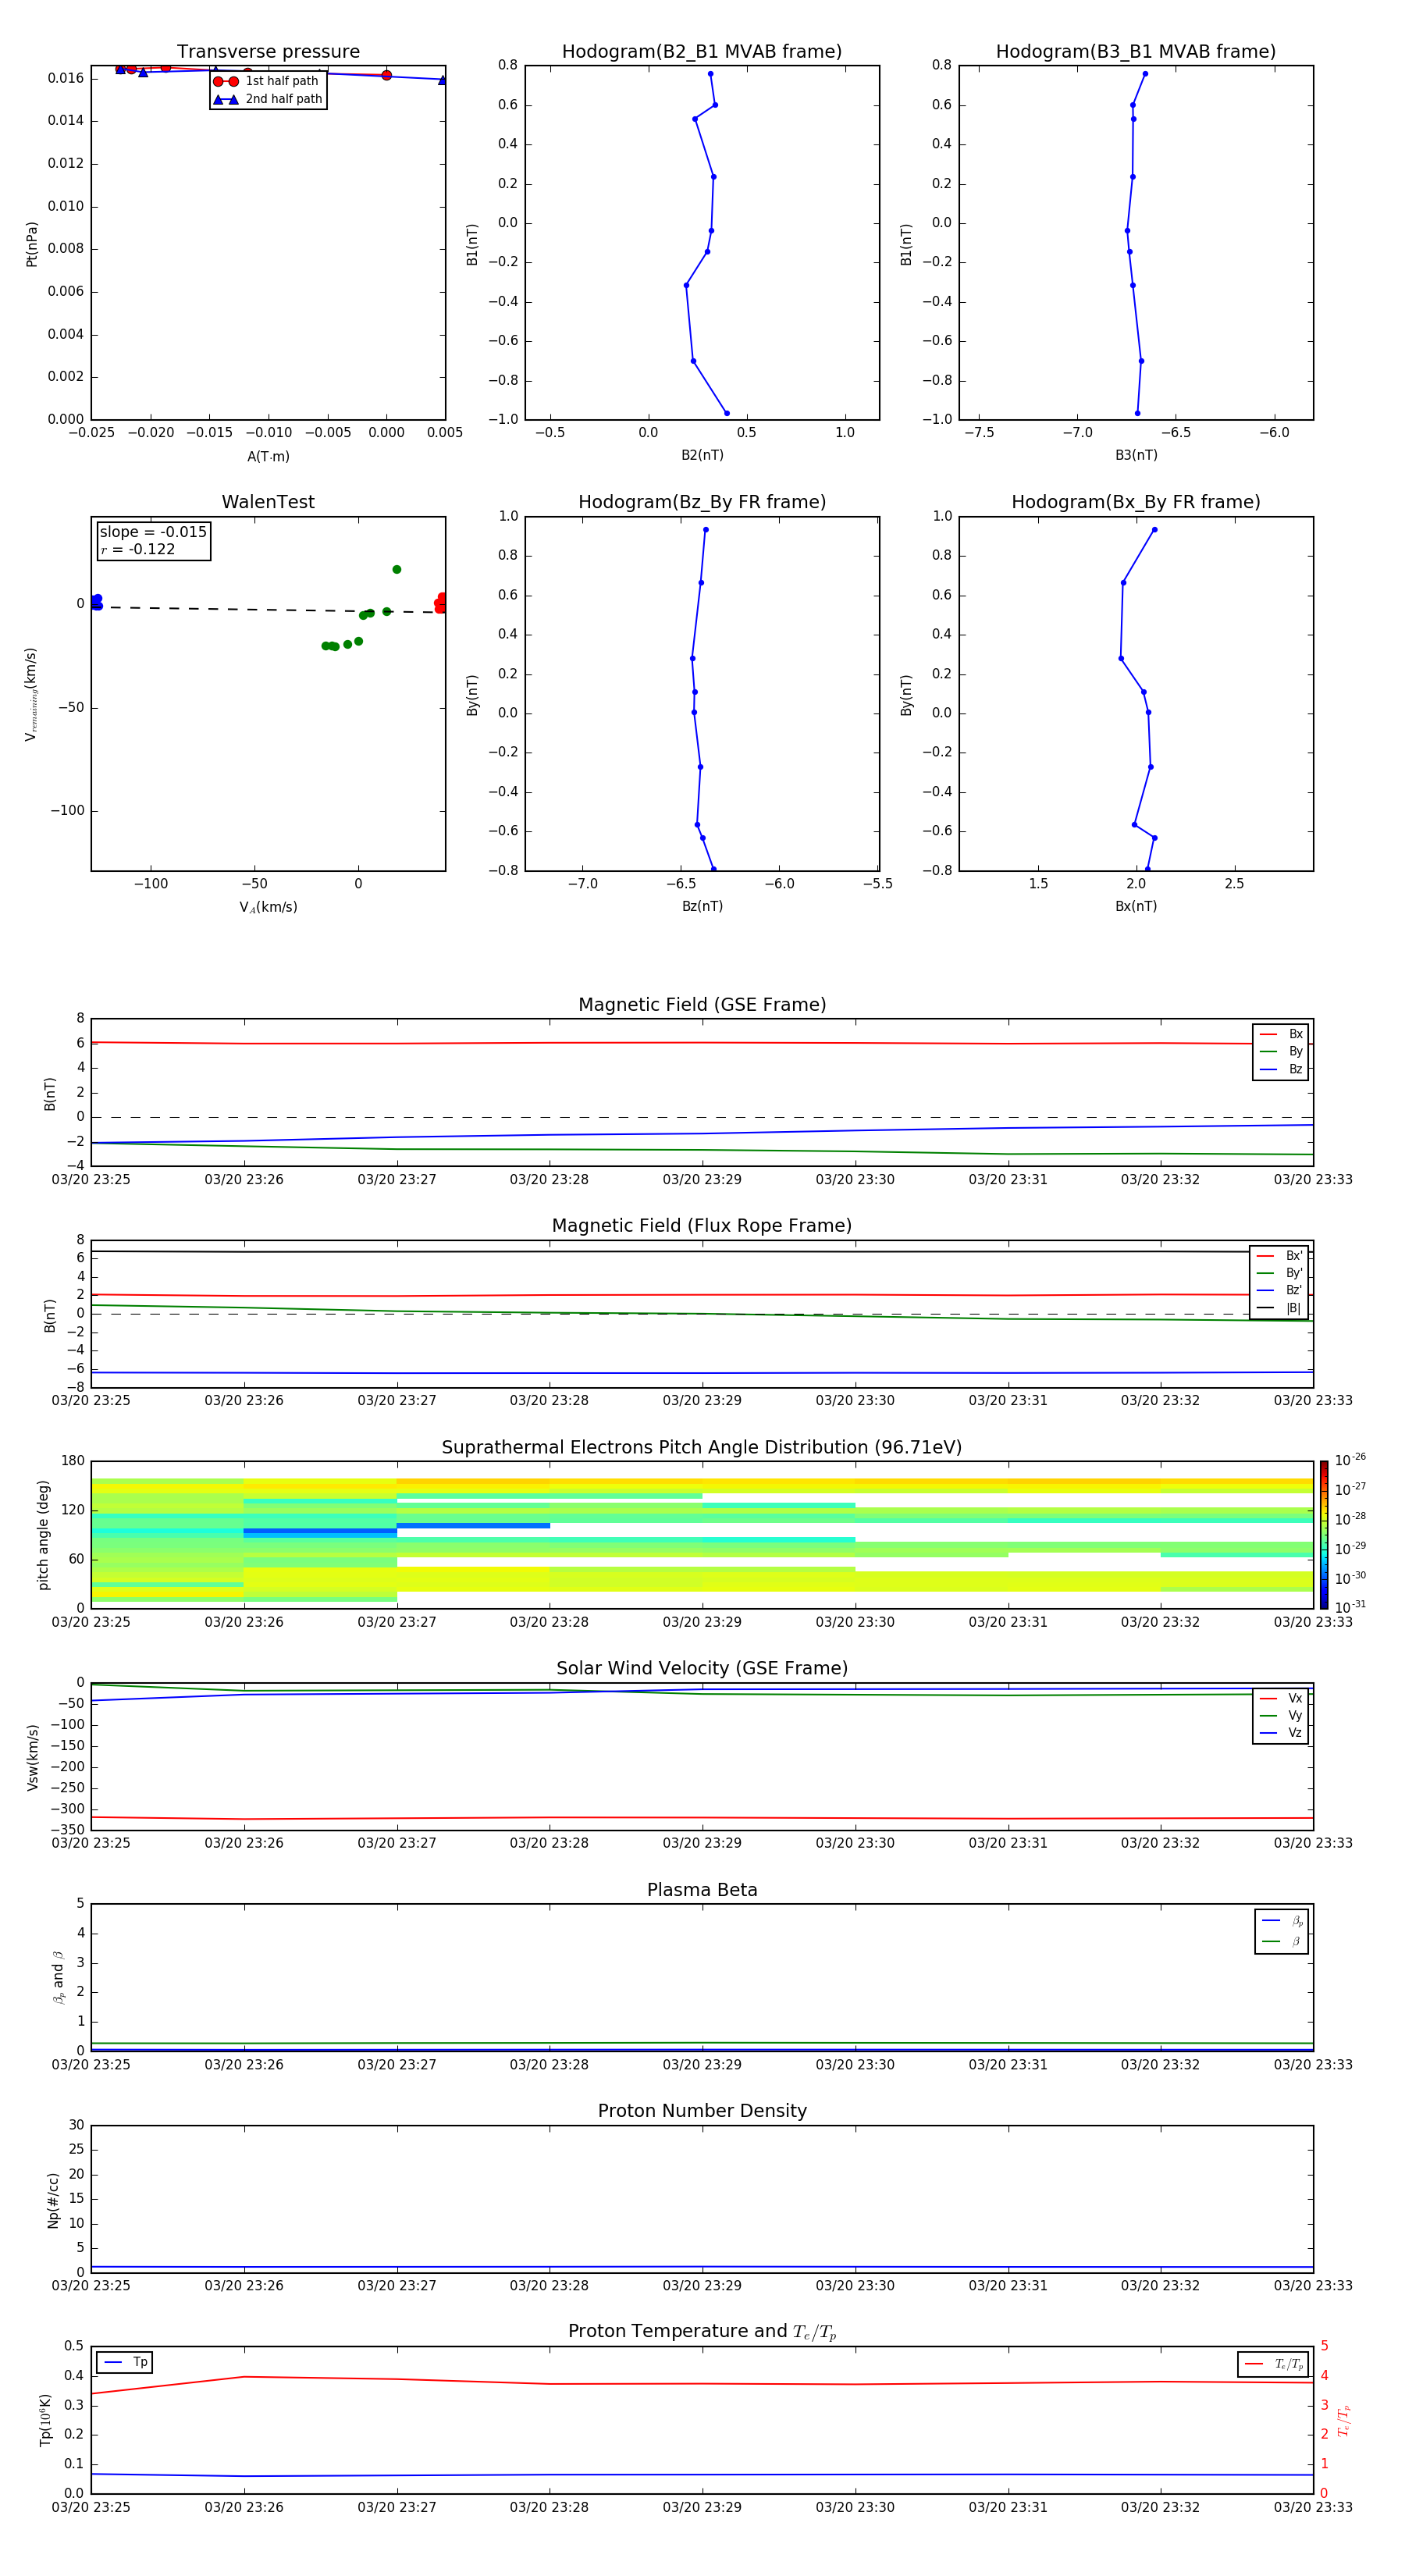Click the B3(nT) axis label
The width and height of the screenshot is (1405, 2576).
1136,455
